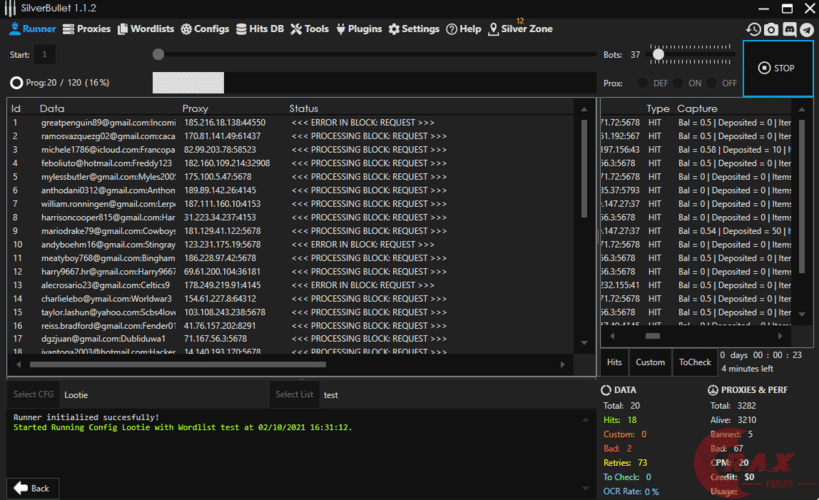Image resolution: width=819 pixels, height=500 pixels.
Task: Open the Discord link icon
Action: (x=789, y=30)
